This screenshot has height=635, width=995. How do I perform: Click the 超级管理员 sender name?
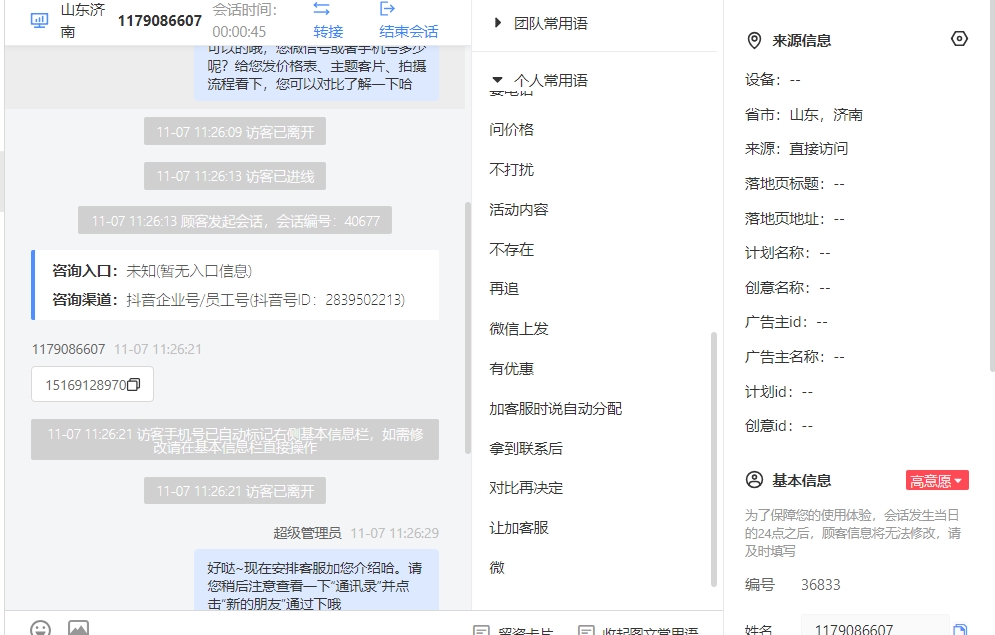(x=307, y=533)
